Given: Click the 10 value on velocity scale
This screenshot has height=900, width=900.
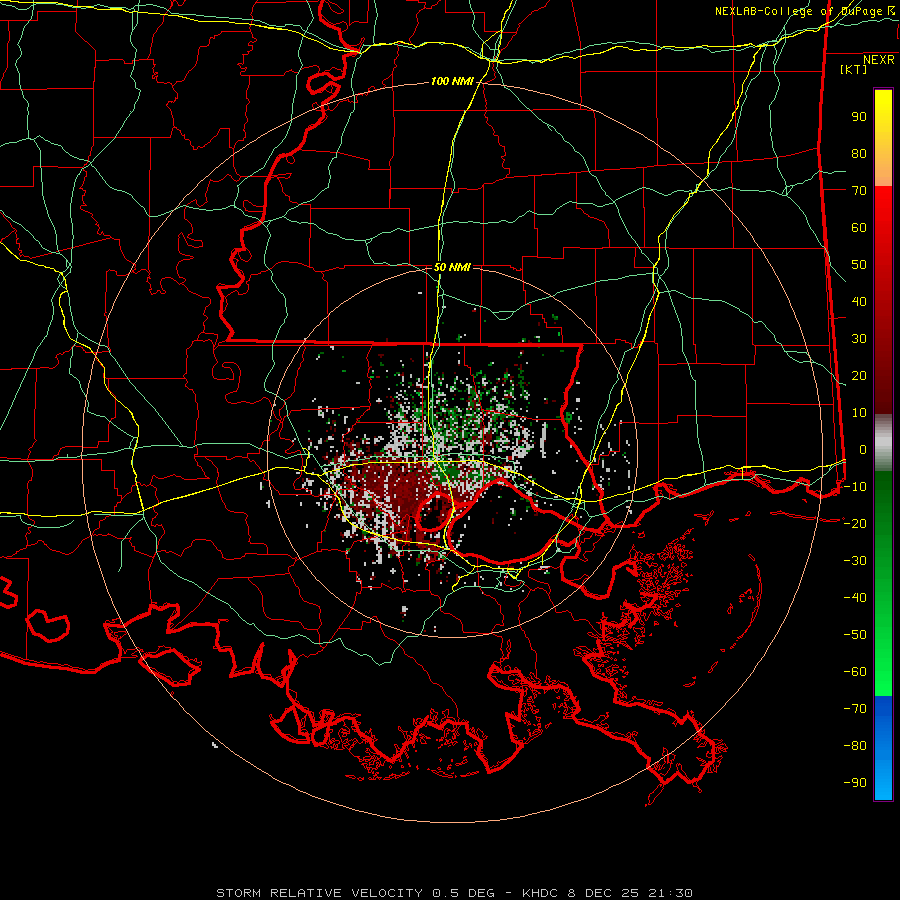Looking at the screenshot, I should [859, 413].
